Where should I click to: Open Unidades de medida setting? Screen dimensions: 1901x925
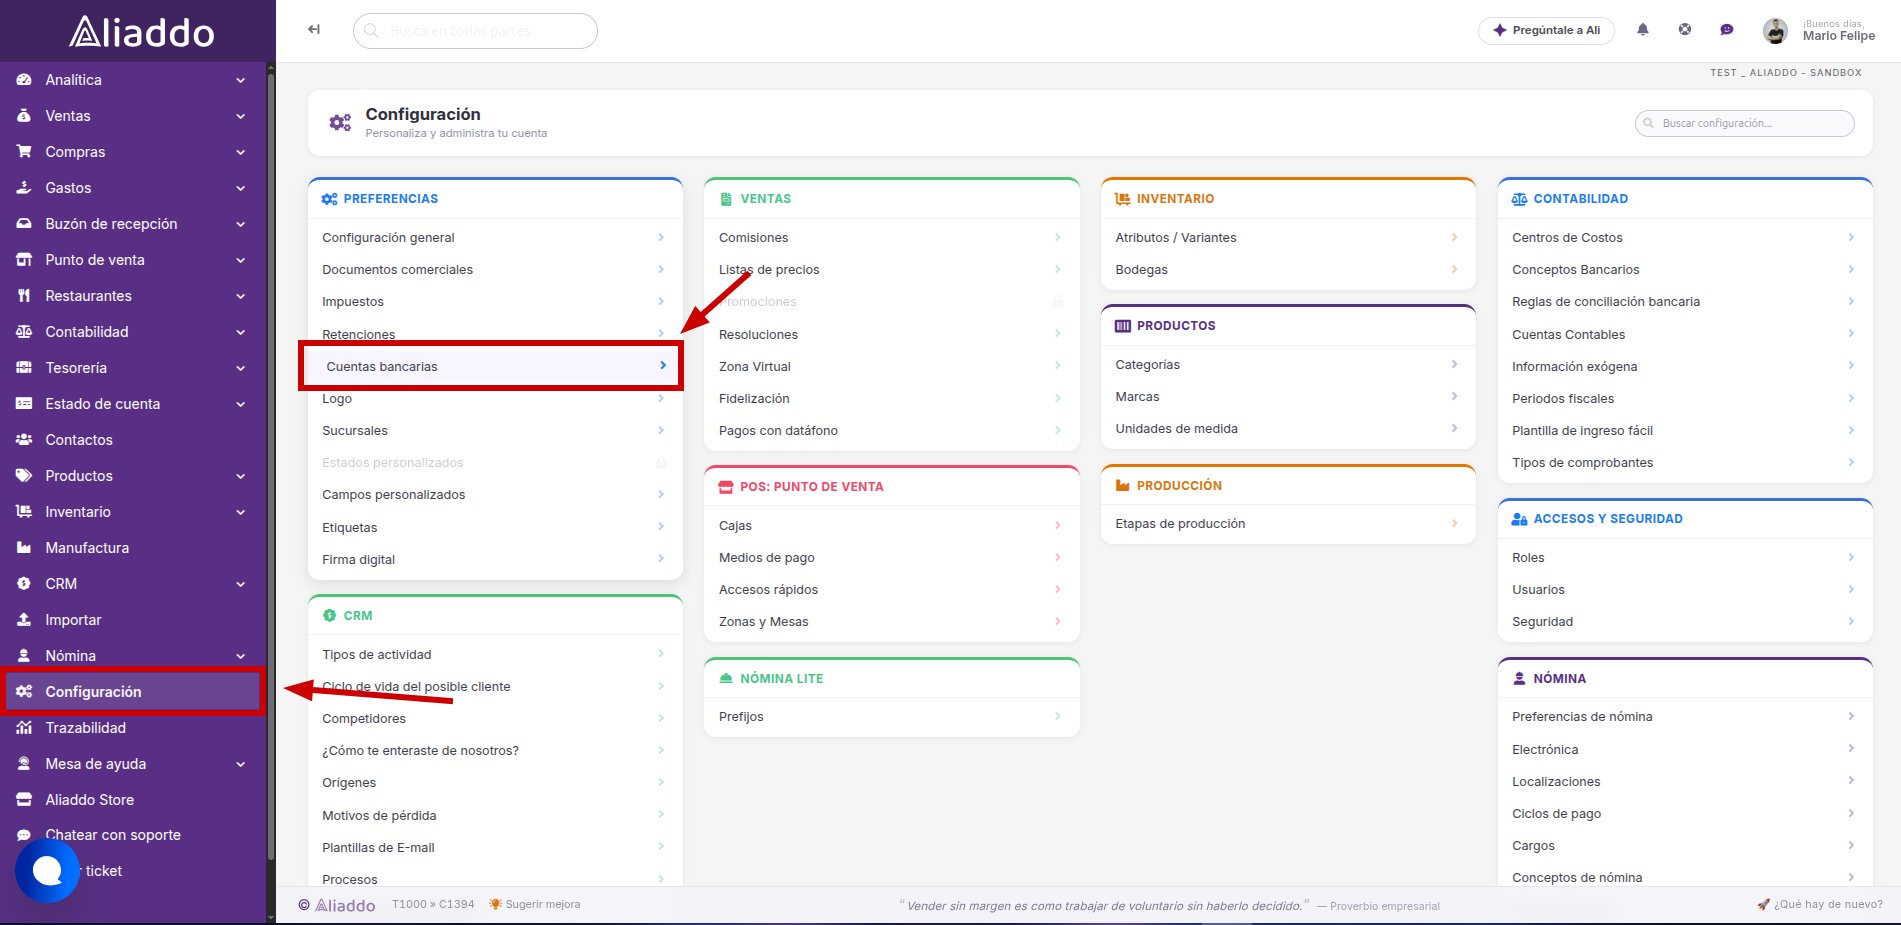tap(1288, 429)
